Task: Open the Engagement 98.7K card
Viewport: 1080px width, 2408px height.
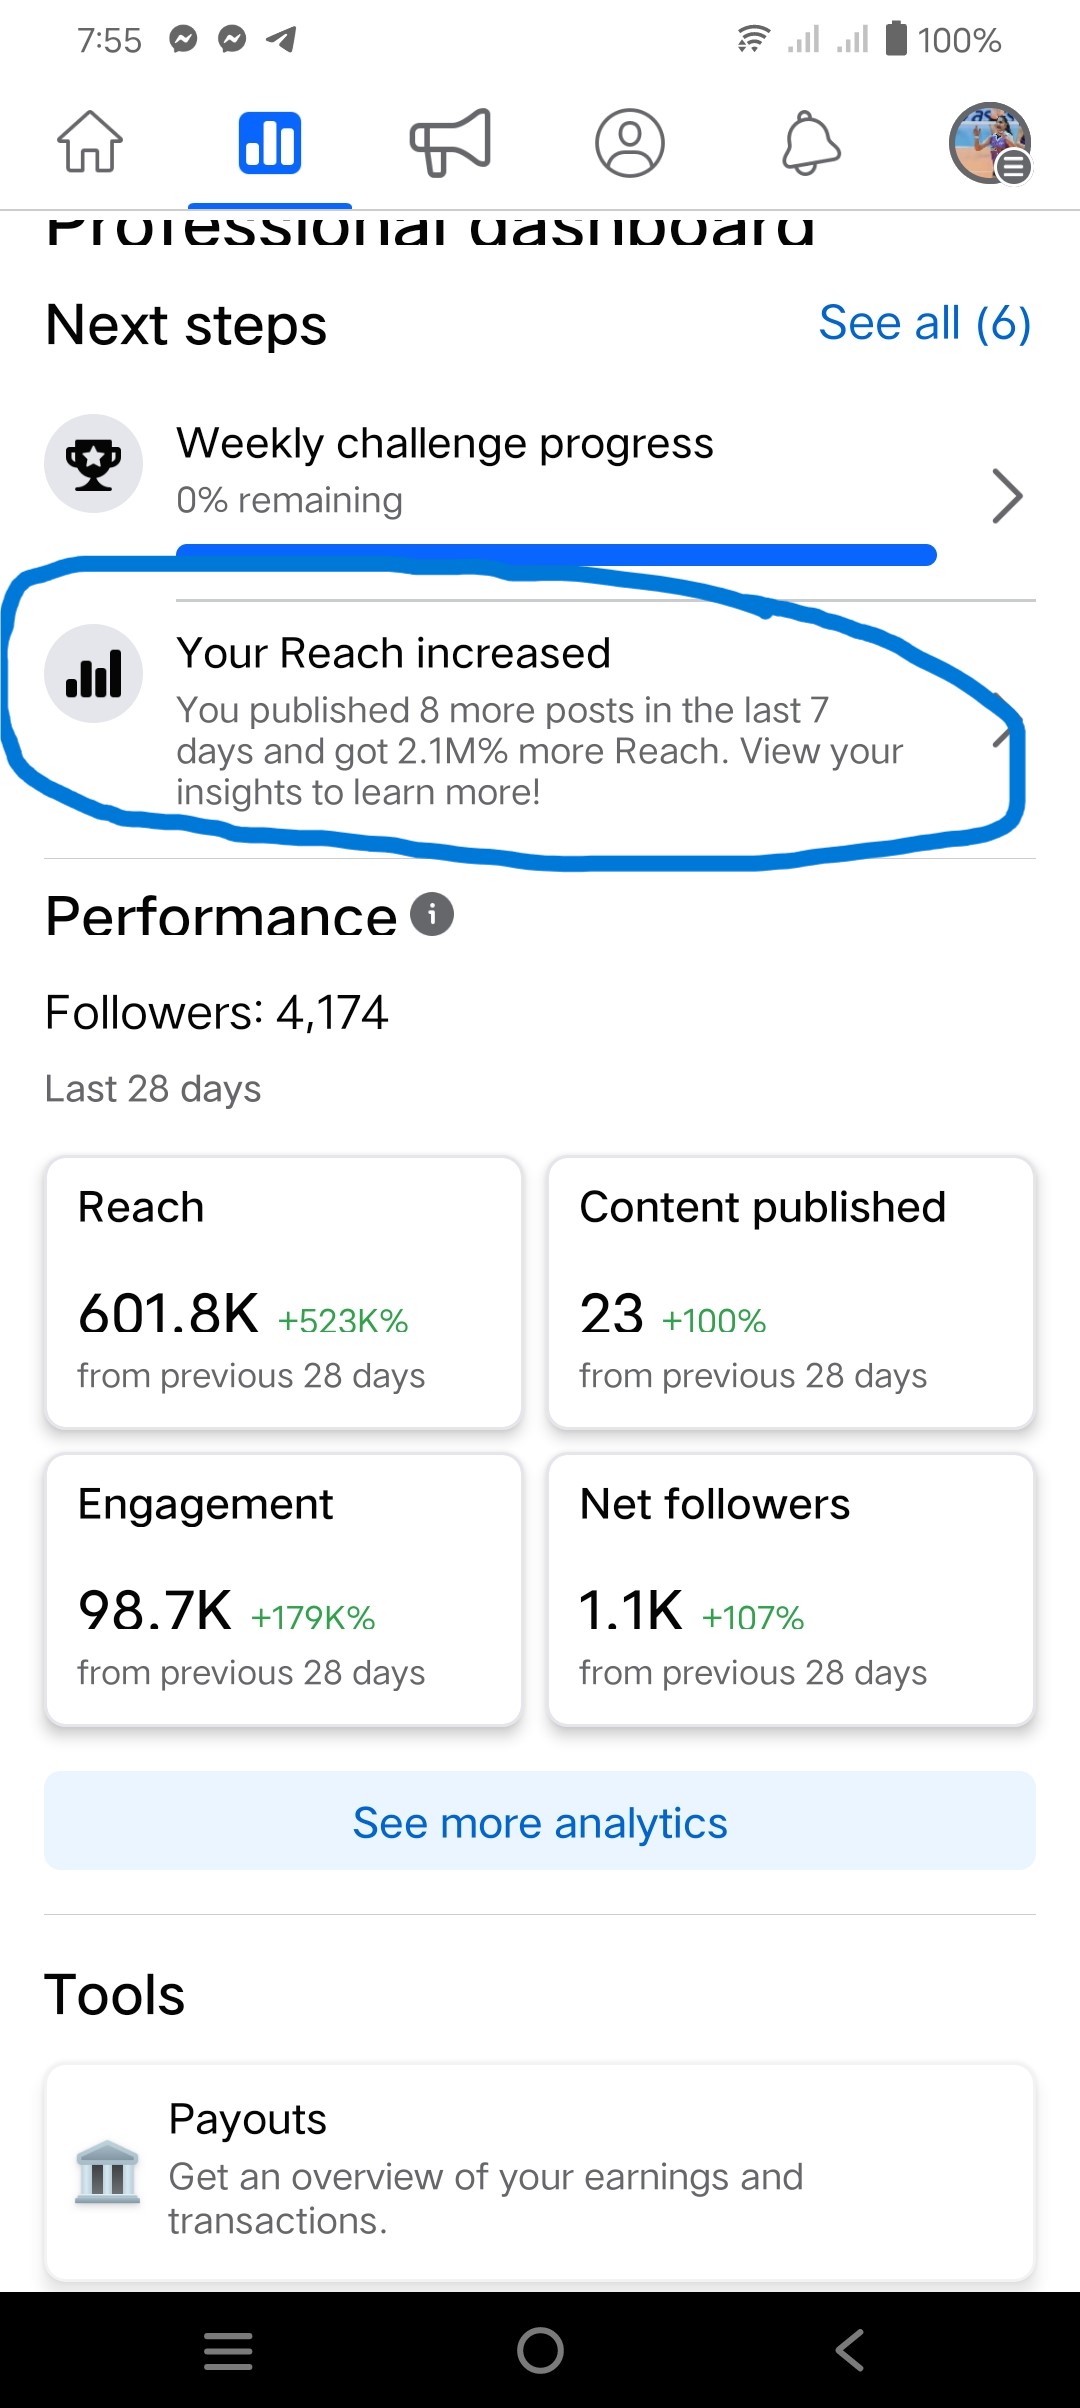Action: [284, 1589]
